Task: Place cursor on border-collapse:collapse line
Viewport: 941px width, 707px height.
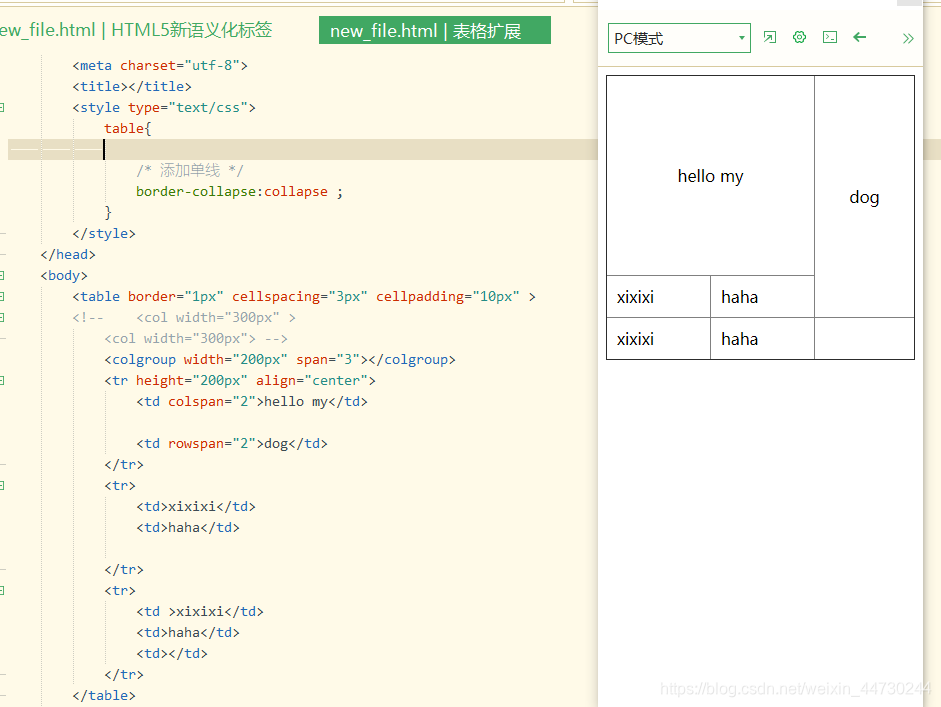Action: coord(239,191)
